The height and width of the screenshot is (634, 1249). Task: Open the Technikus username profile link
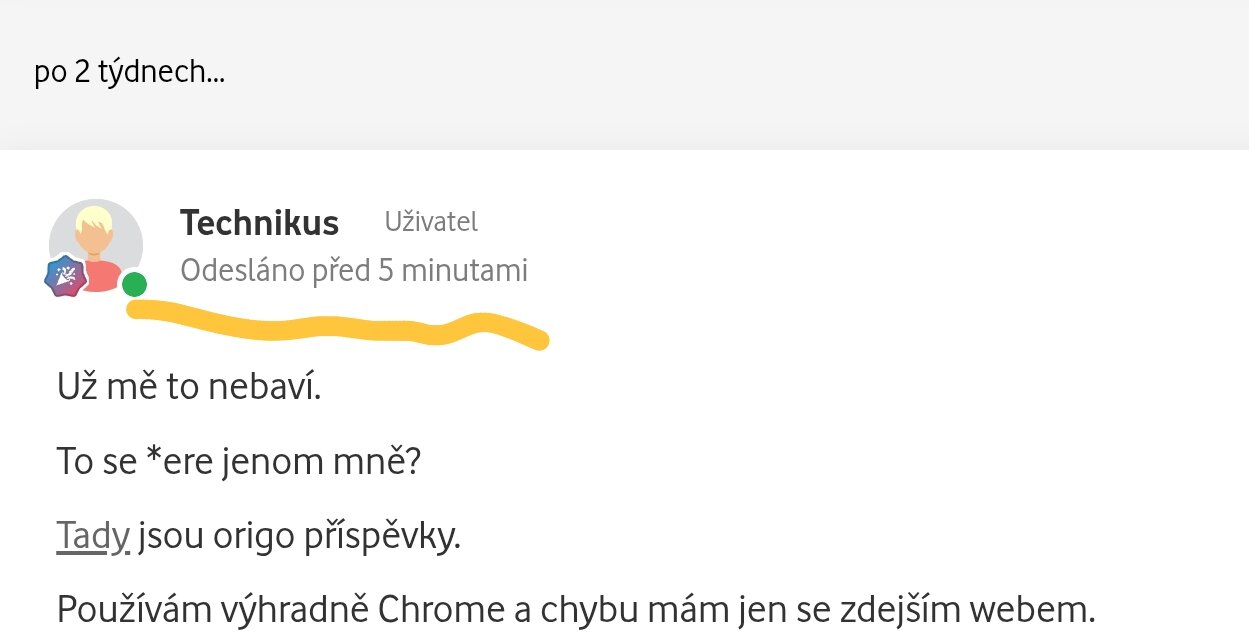pyautogui.click(x=259, y=223)
